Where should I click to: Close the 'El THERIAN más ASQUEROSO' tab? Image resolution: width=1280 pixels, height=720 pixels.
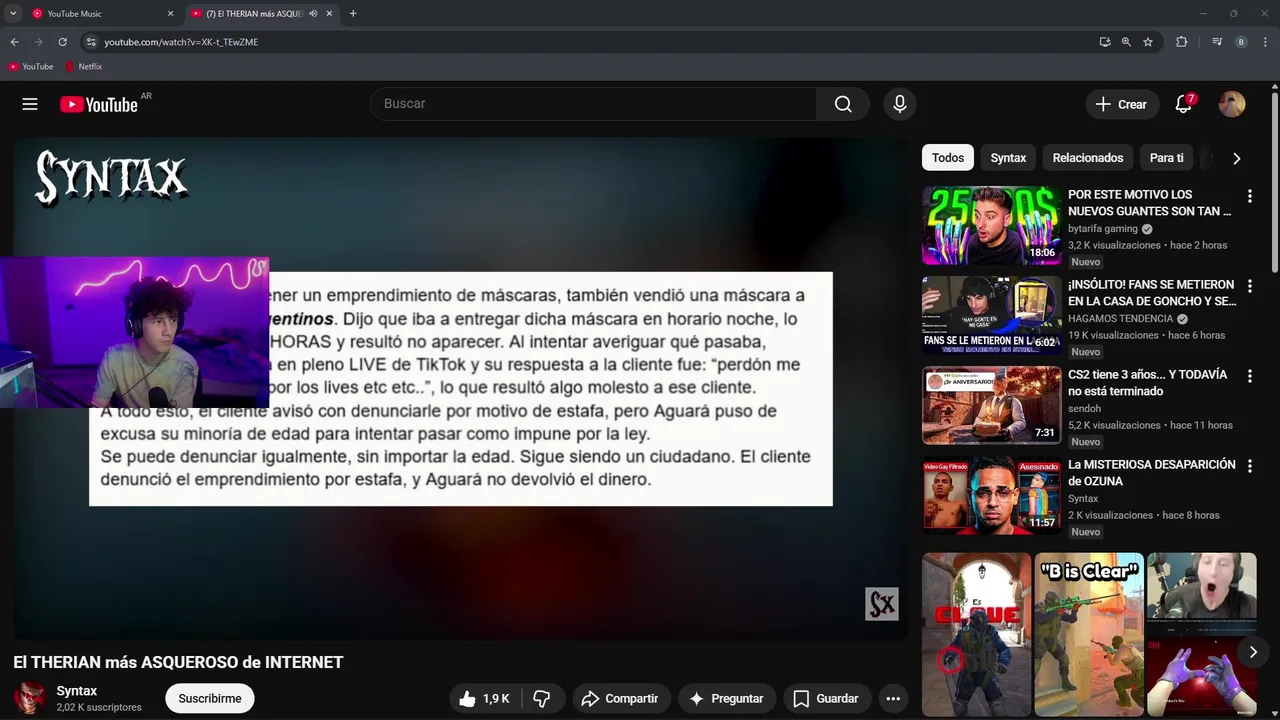(328, 14)
